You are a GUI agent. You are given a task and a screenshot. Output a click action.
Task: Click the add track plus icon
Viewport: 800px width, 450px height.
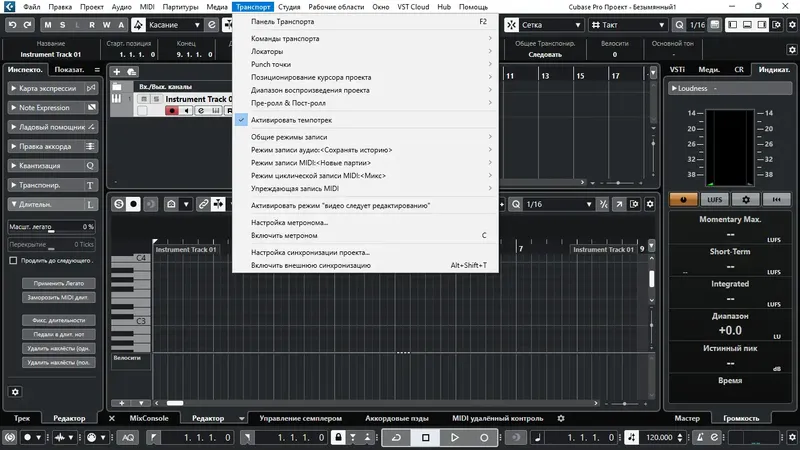point(117,72)
